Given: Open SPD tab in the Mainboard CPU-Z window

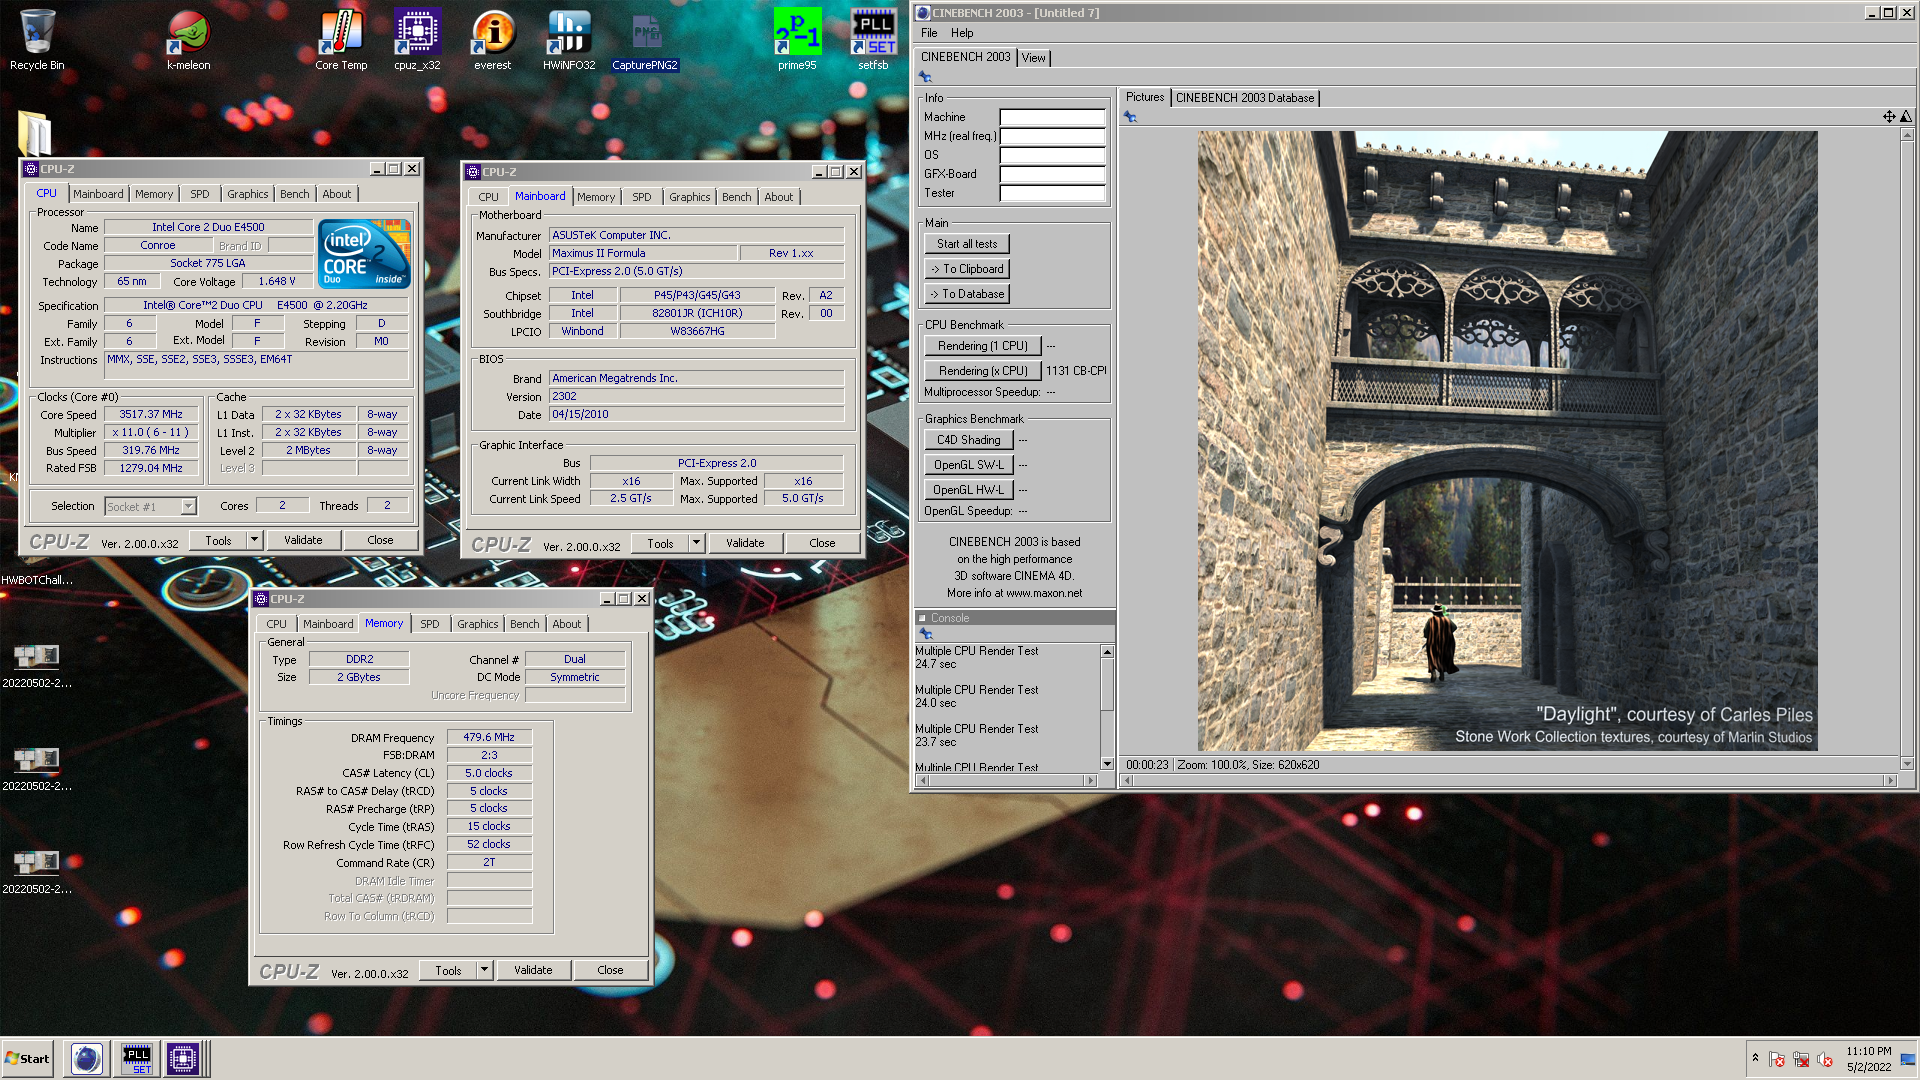Looking at the screenshot, I should click(642, 197).
